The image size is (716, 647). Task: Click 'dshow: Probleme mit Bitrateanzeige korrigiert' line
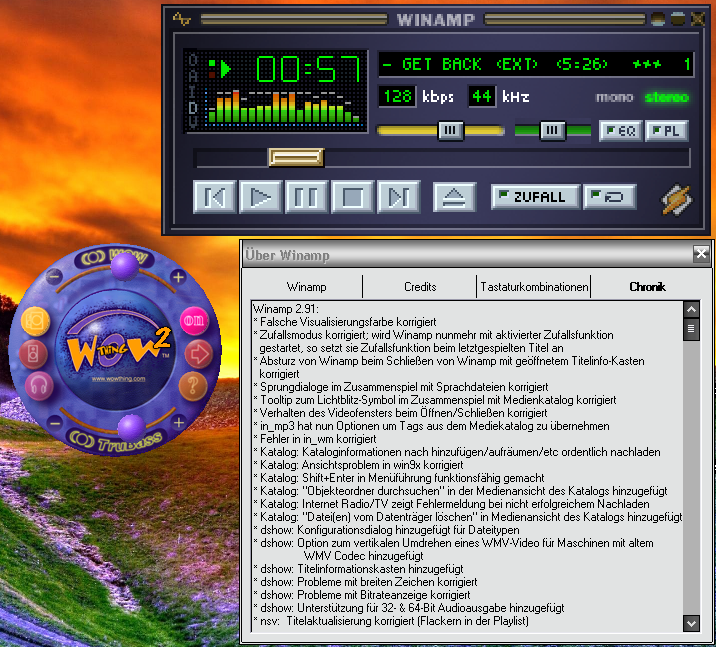pos(362,595)
